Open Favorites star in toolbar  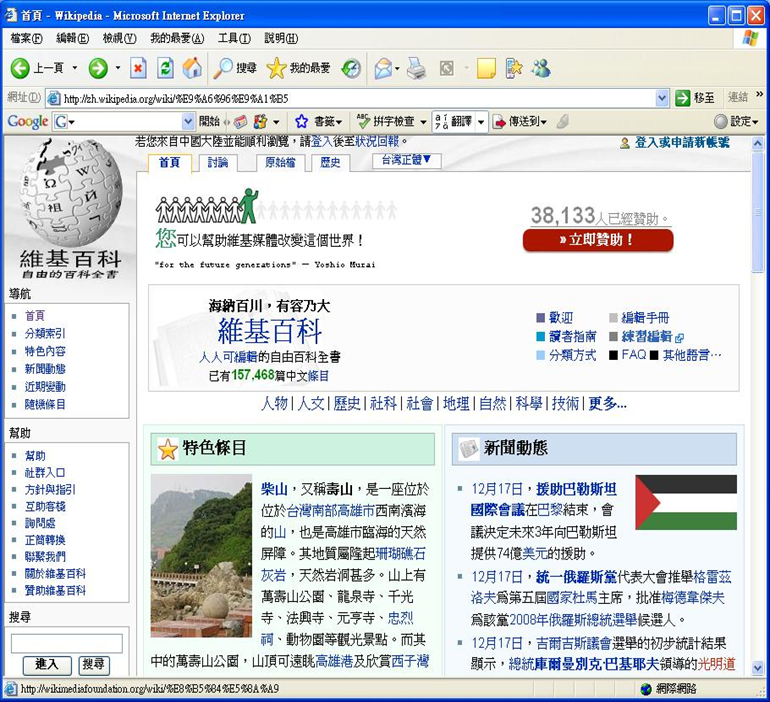tap(276, 68)
